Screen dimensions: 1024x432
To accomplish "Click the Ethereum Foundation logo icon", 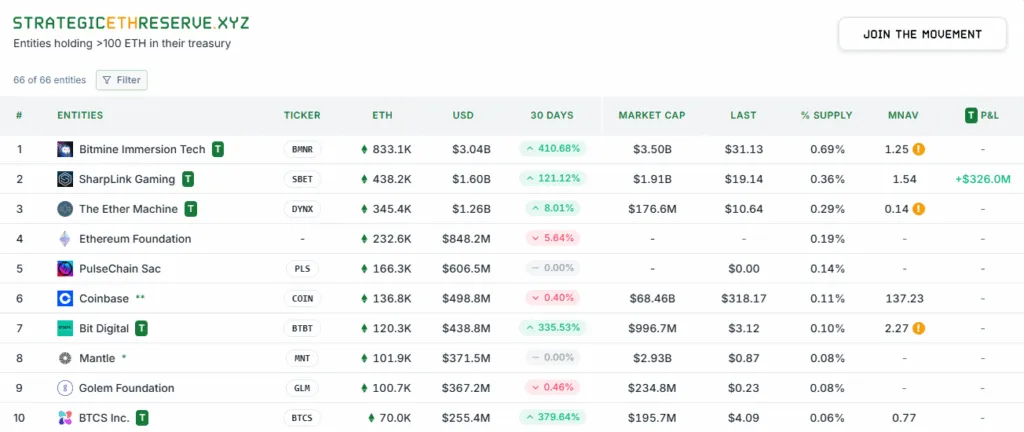I will pos(65,239).
